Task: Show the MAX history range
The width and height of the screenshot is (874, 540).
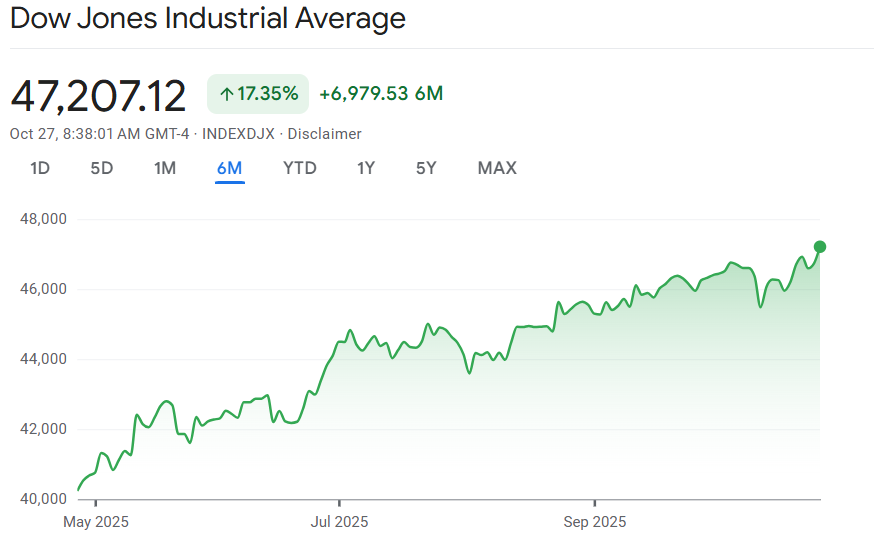Action: coord(497,168)
